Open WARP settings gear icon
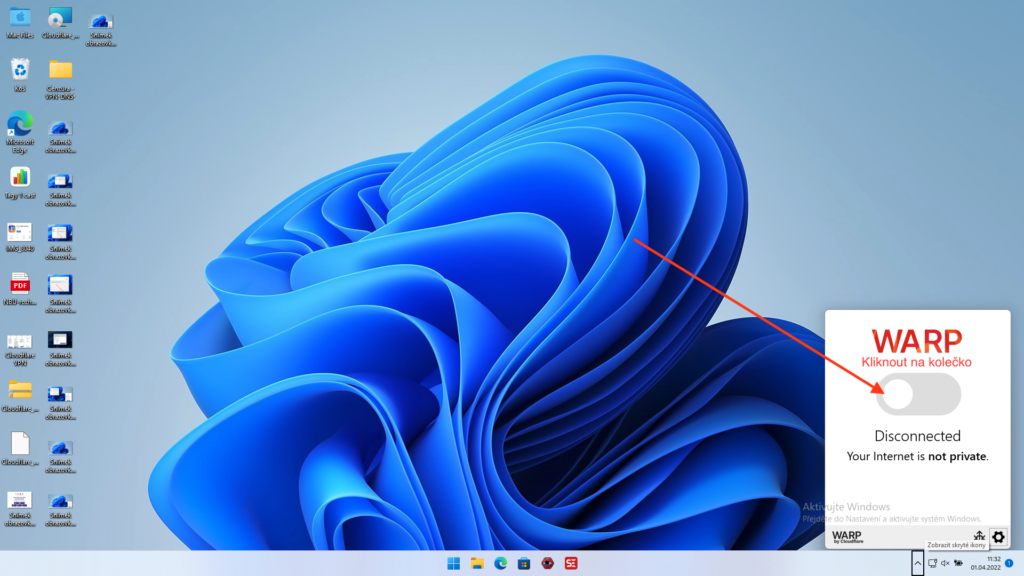1024x576 pixels. pos(997,537)
